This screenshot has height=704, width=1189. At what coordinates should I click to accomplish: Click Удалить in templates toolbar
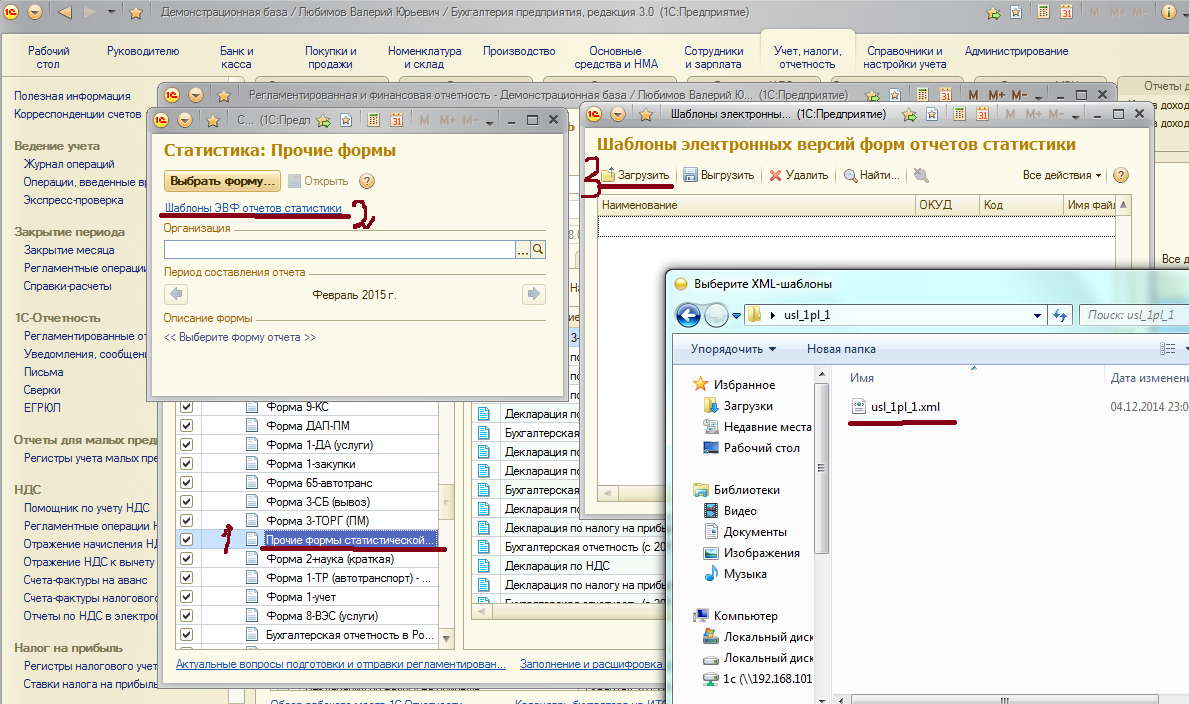(798, 175)
